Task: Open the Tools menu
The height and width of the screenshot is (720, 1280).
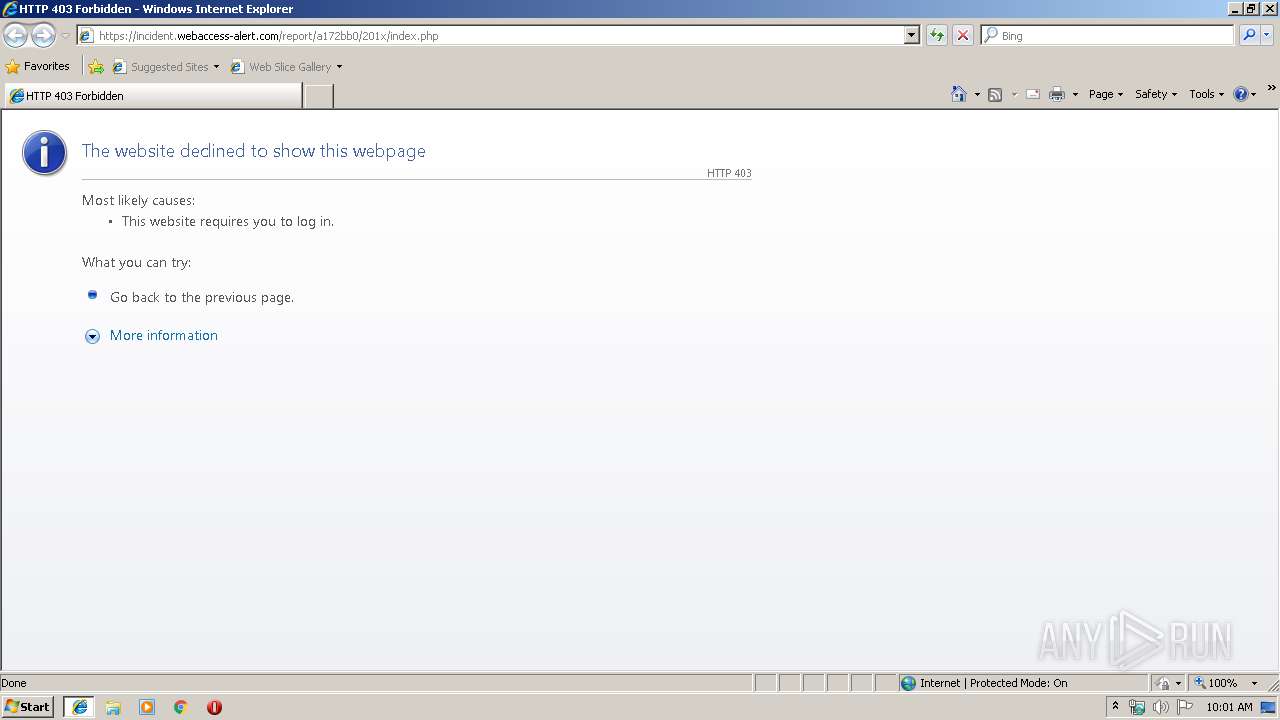Action: coord(1207,94)
